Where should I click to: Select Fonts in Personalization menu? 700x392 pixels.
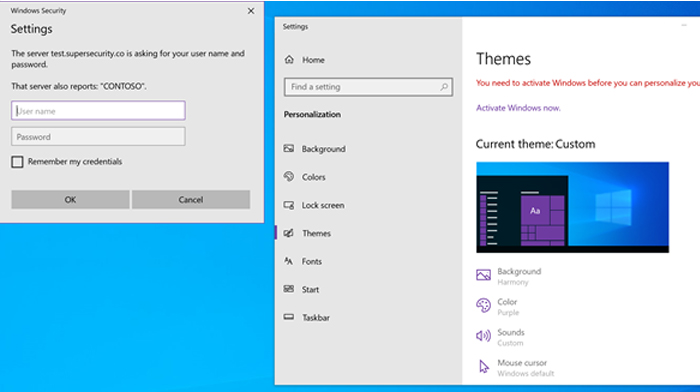(x=312, y=262)
